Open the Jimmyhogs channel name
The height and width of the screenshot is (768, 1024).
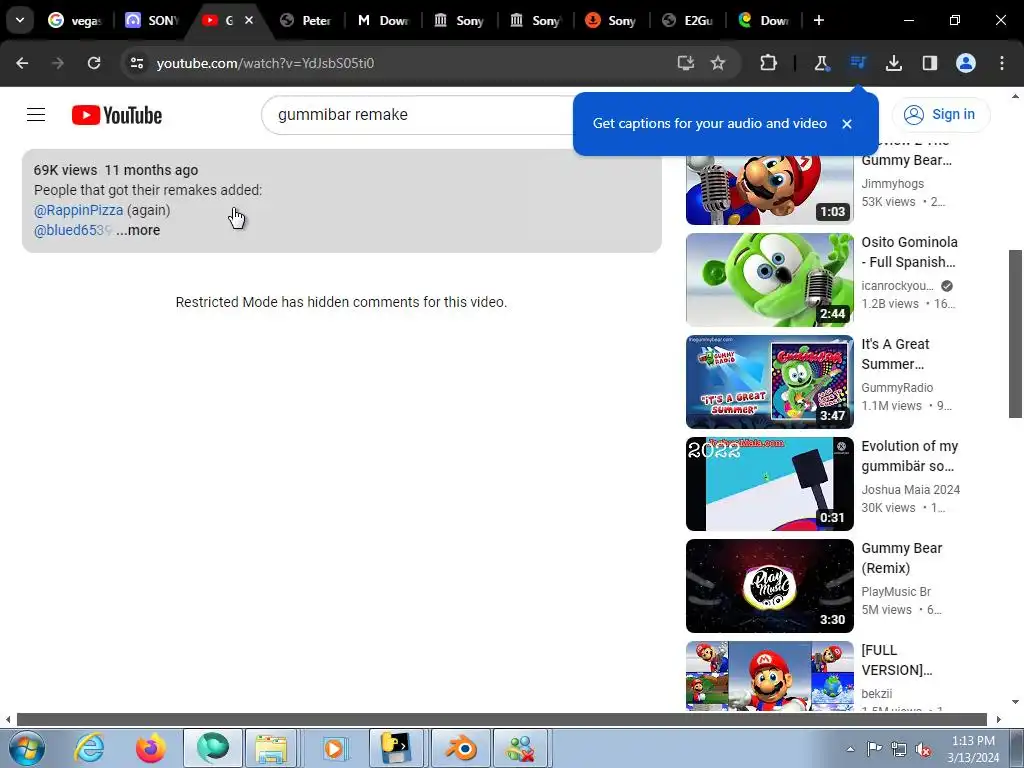(892, 184)
